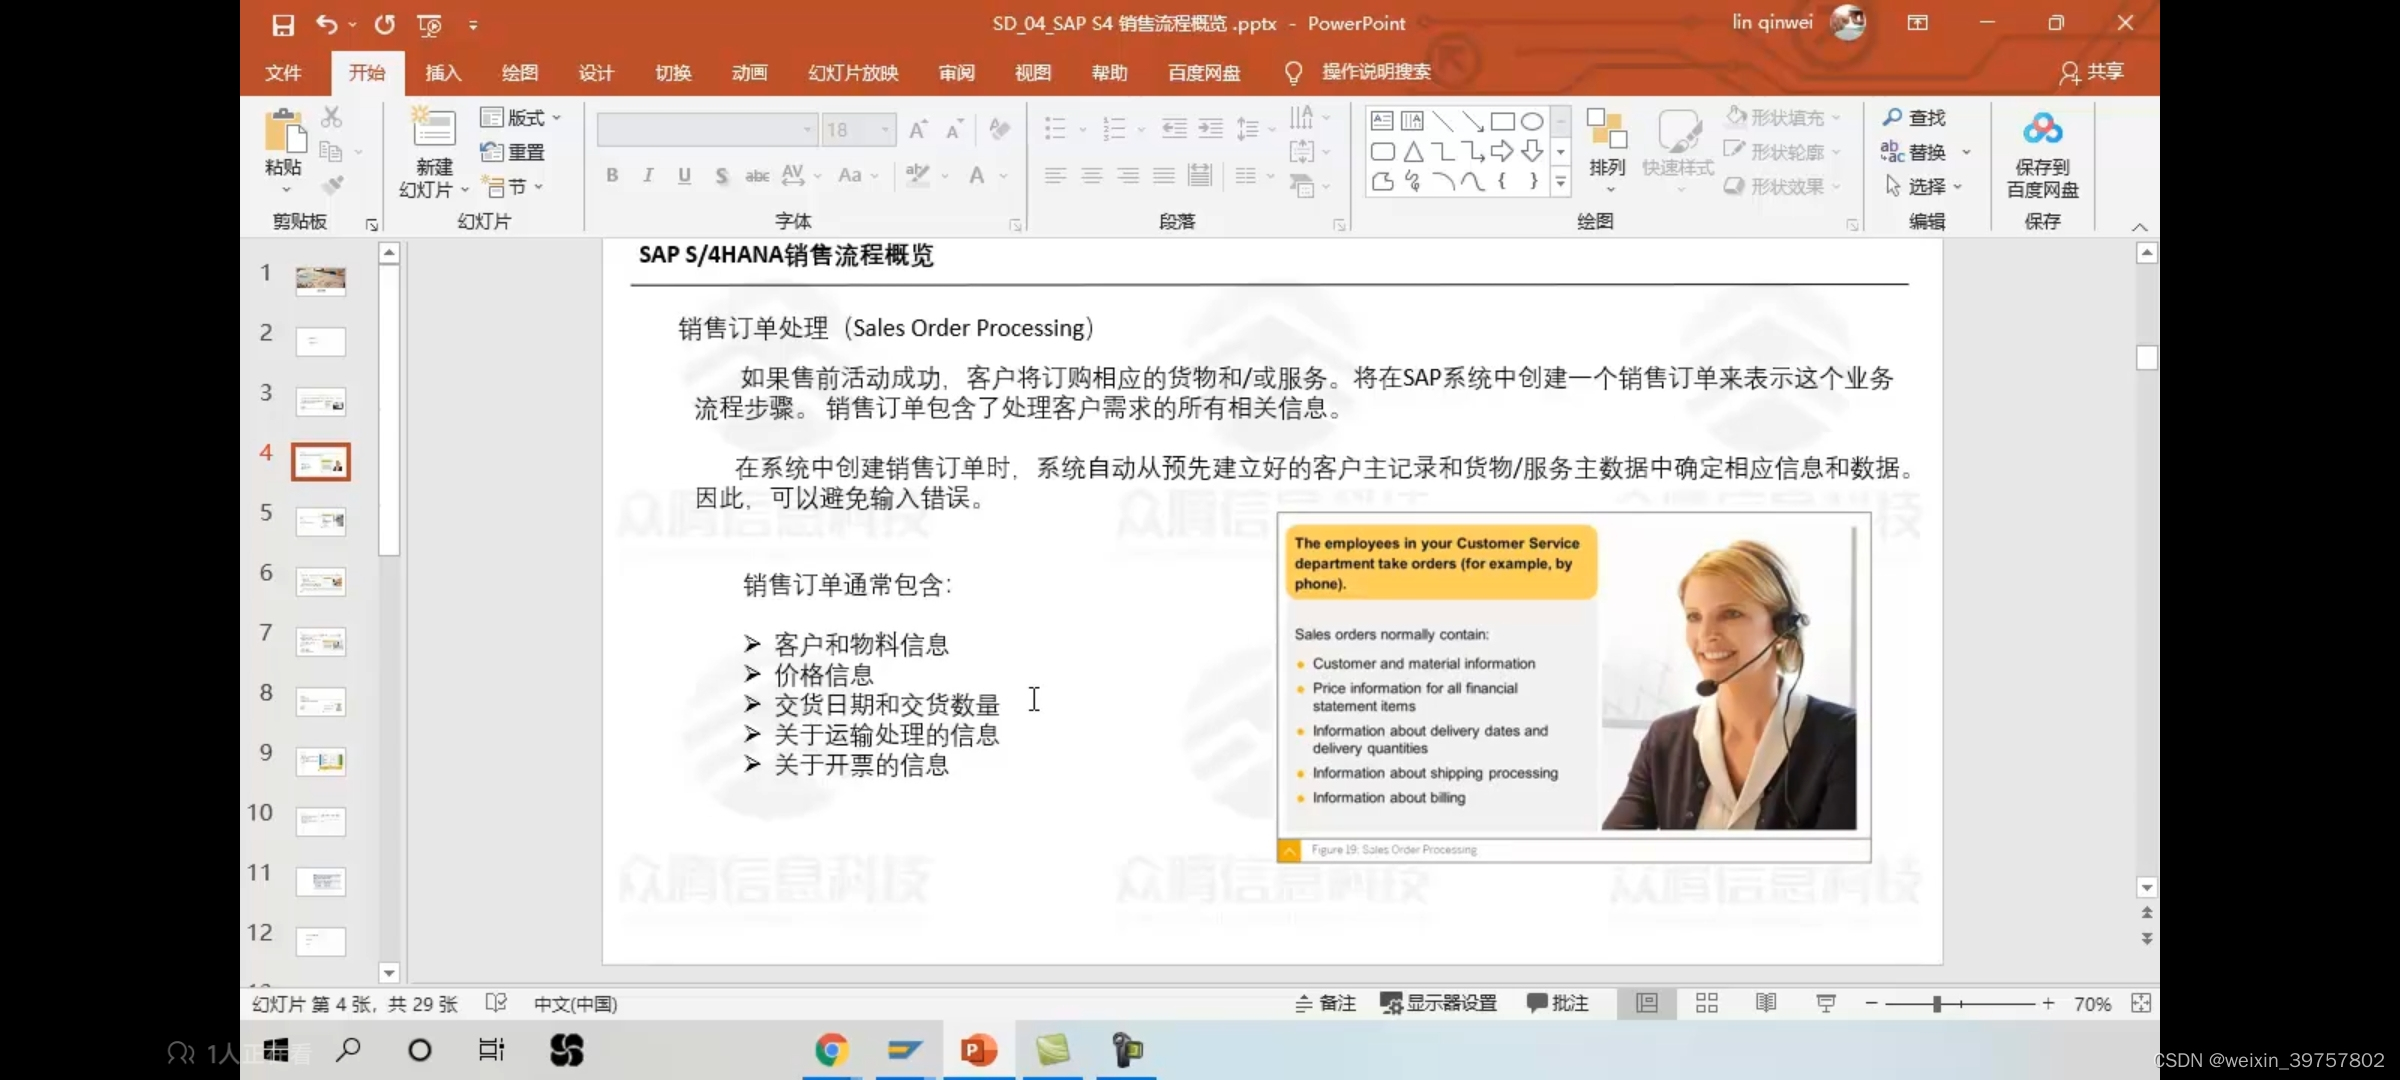Screen dimensions: 2400x1080
Task: Open PowerPoint icon in Windows taskbar
Action: click(x=978, y=1050)
